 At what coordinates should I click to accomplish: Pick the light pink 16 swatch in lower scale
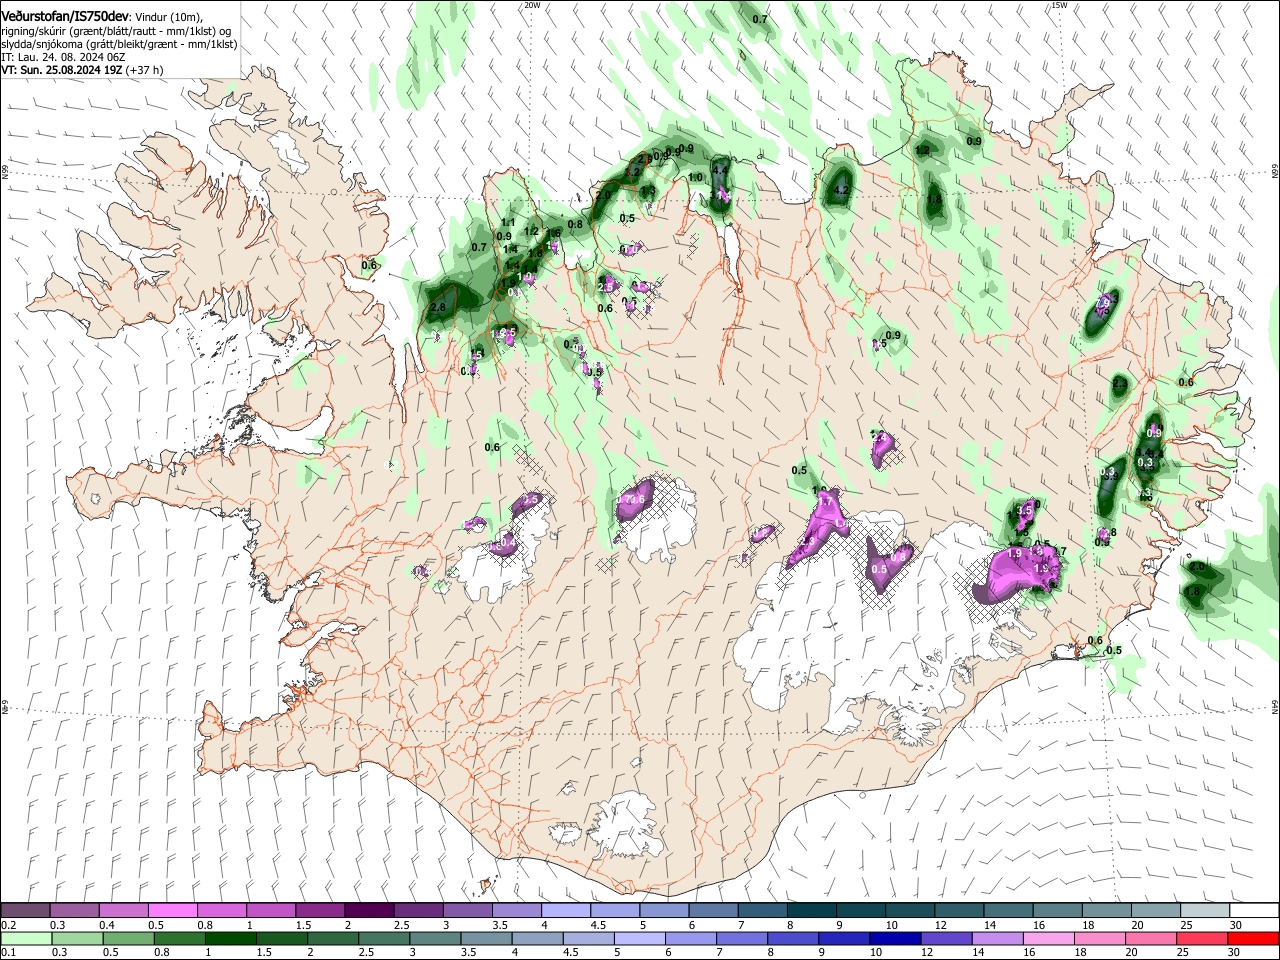(1049, 938)
